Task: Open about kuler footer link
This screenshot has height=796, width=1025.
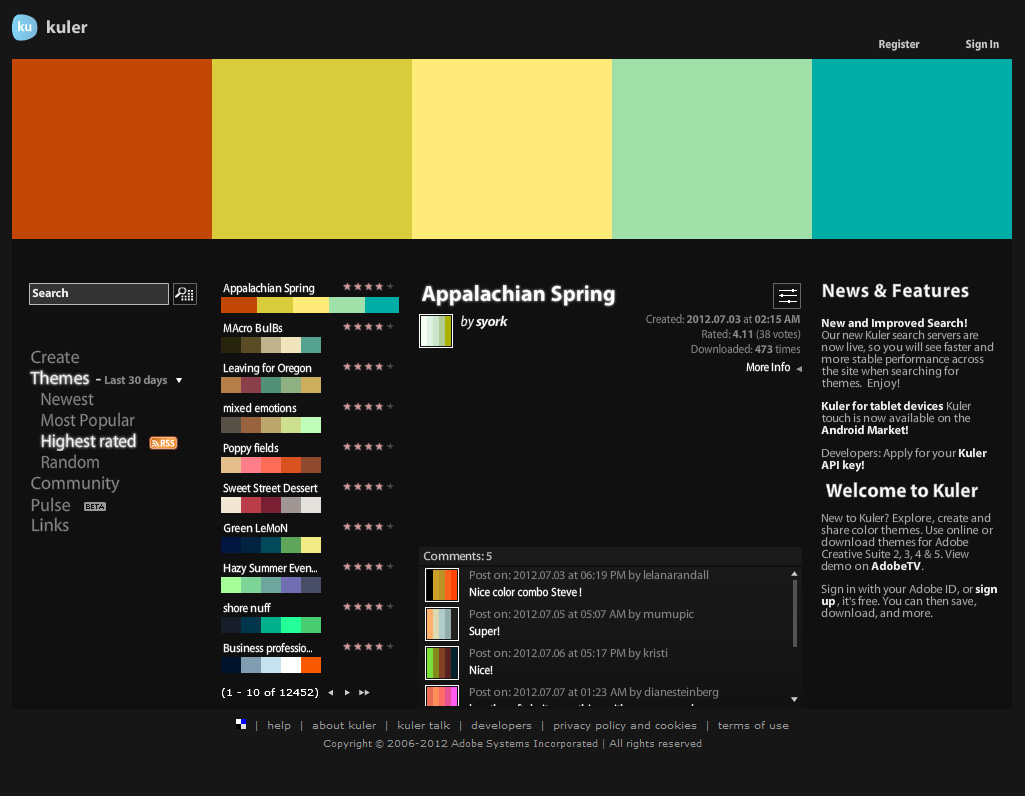Action: (x=344, y=725)
